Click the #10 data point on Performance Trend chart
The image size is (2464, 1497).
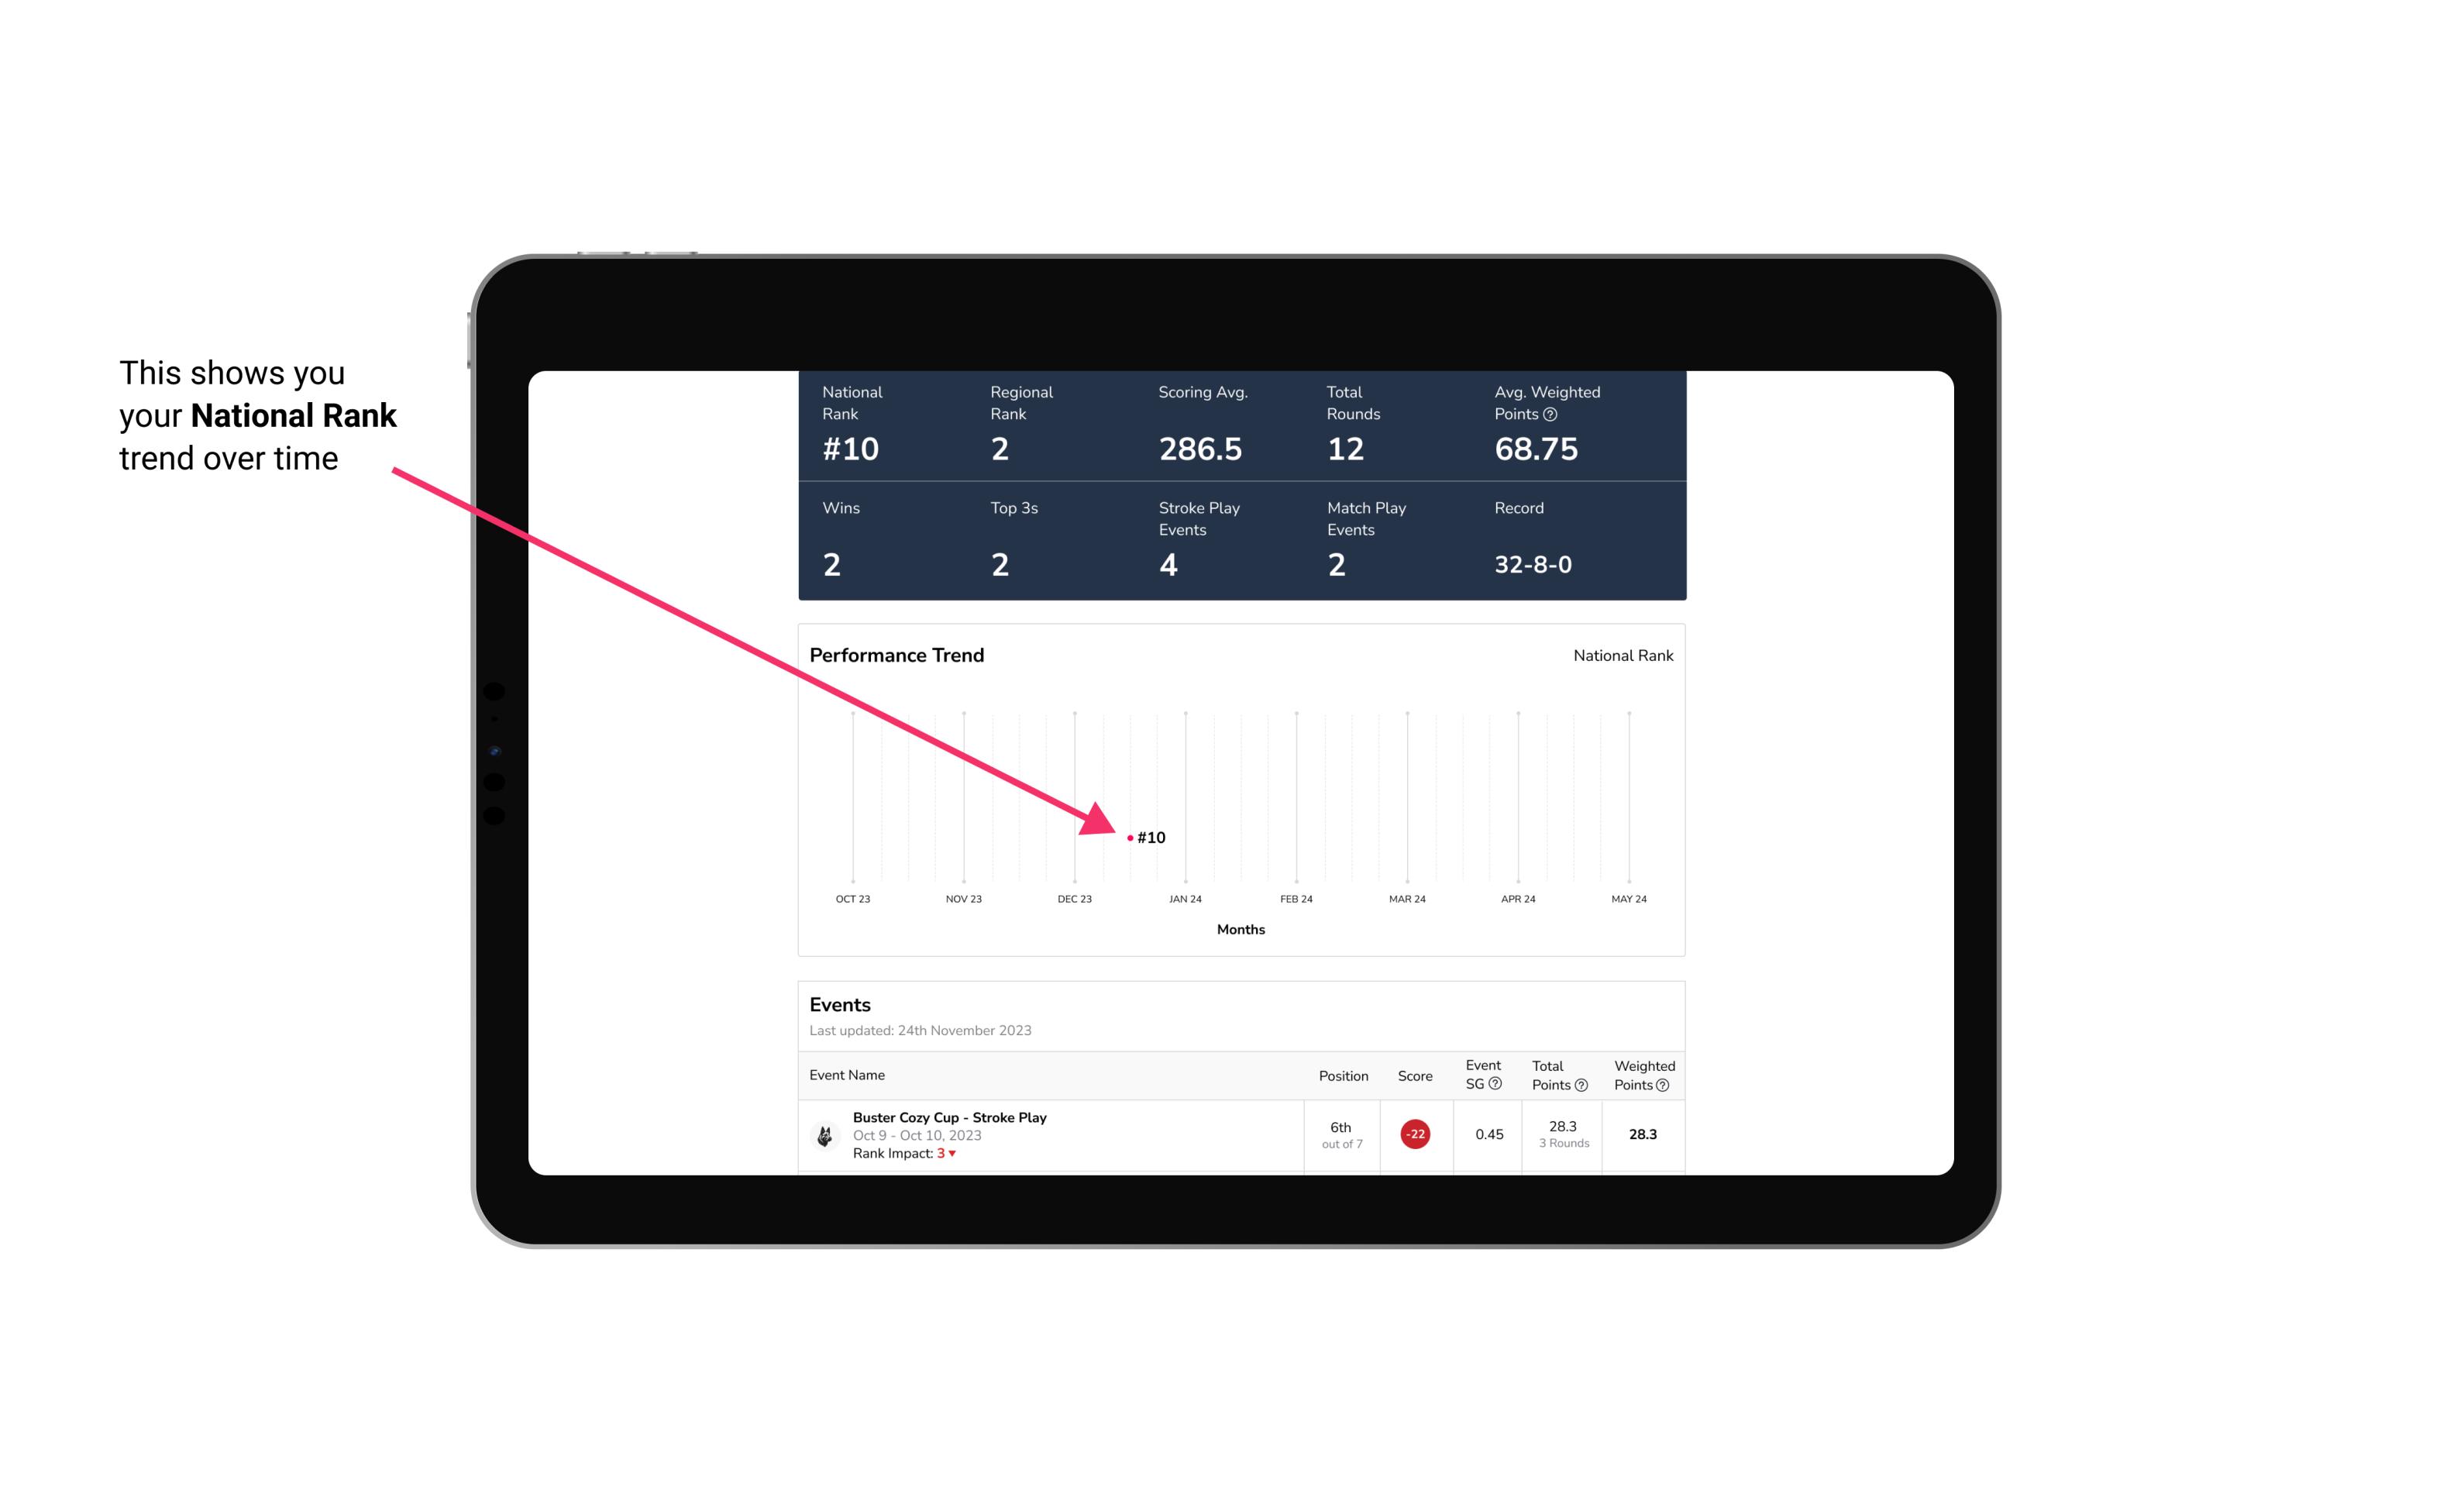click(1127, 835)
